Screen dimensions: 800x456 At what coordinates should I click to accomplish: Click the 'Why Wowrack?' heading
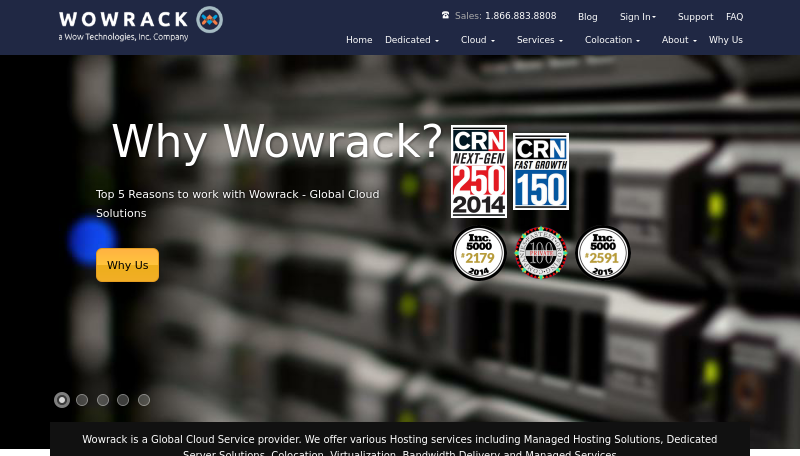pyautogui.click(x=277, y=141)
